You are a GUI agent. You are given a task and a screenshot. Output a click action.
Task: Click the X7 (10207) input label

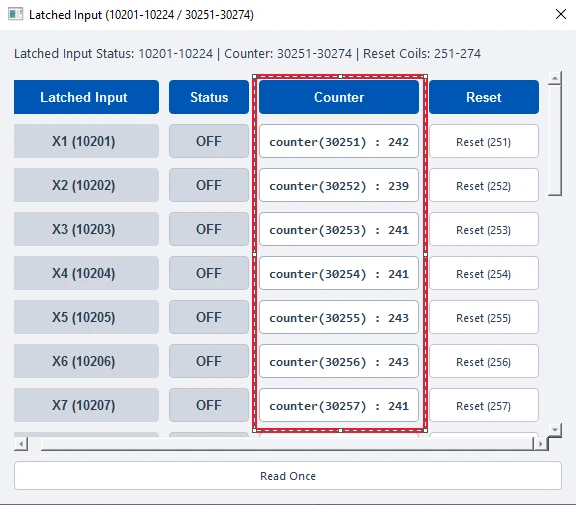86,406
